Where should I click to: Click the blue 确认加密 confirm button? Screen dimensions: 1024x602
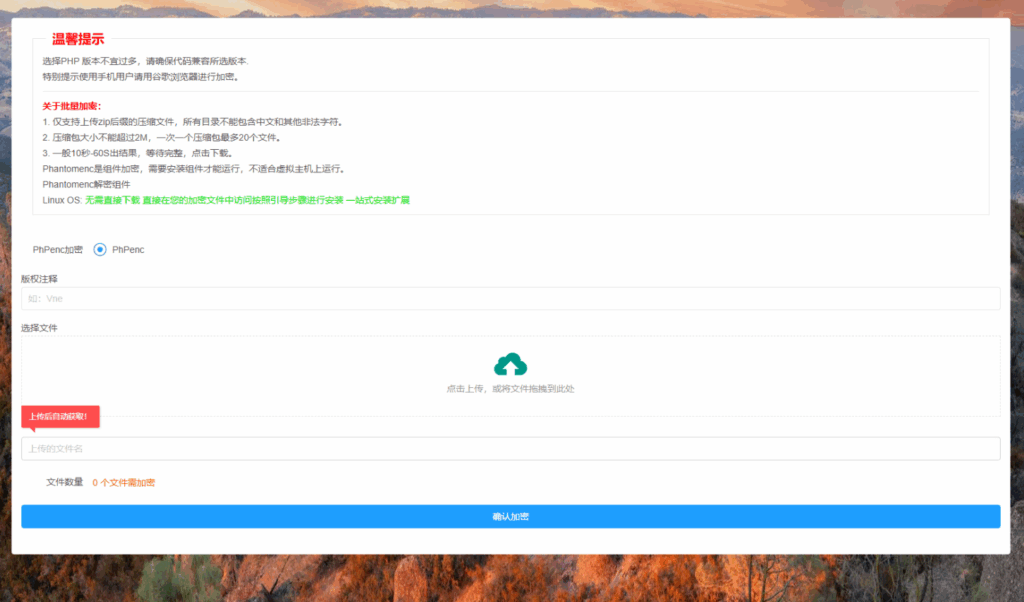[511, 516]
